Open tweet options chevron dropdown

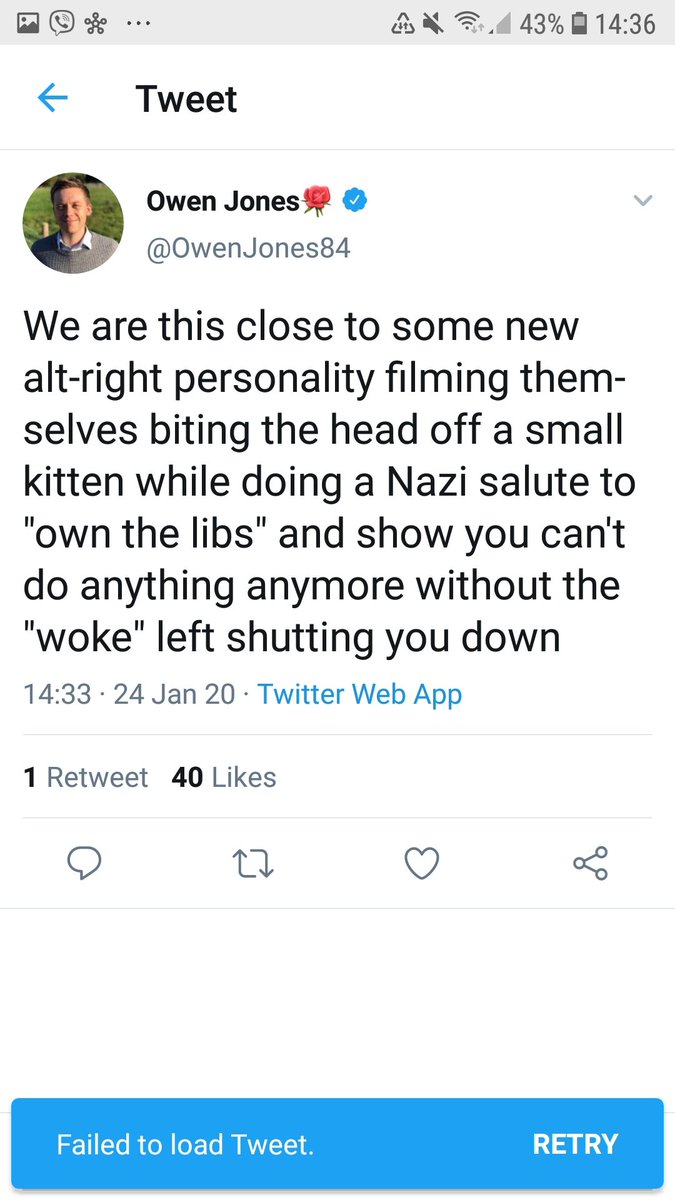coord(643,202)
